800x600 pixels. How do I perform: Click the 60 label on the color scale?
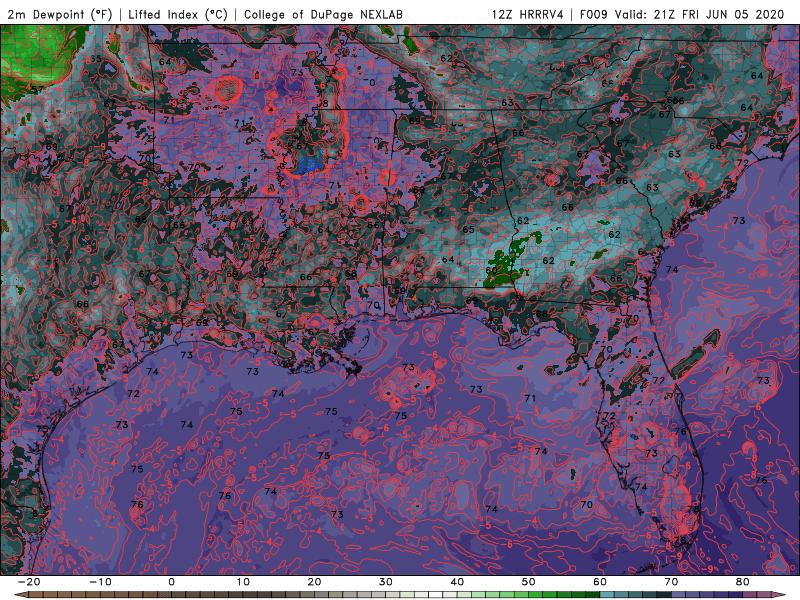coord(600,582)
